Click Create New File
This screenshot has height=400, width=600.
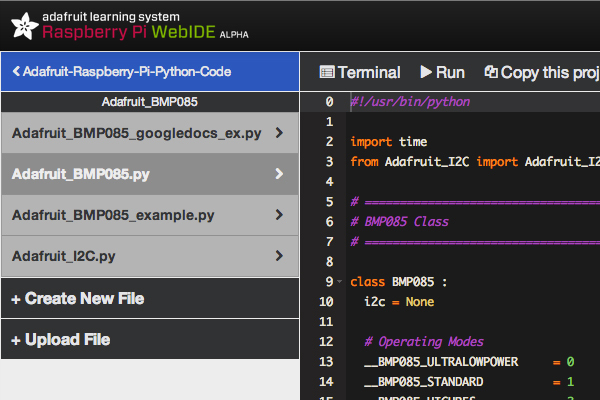[78, 298]
